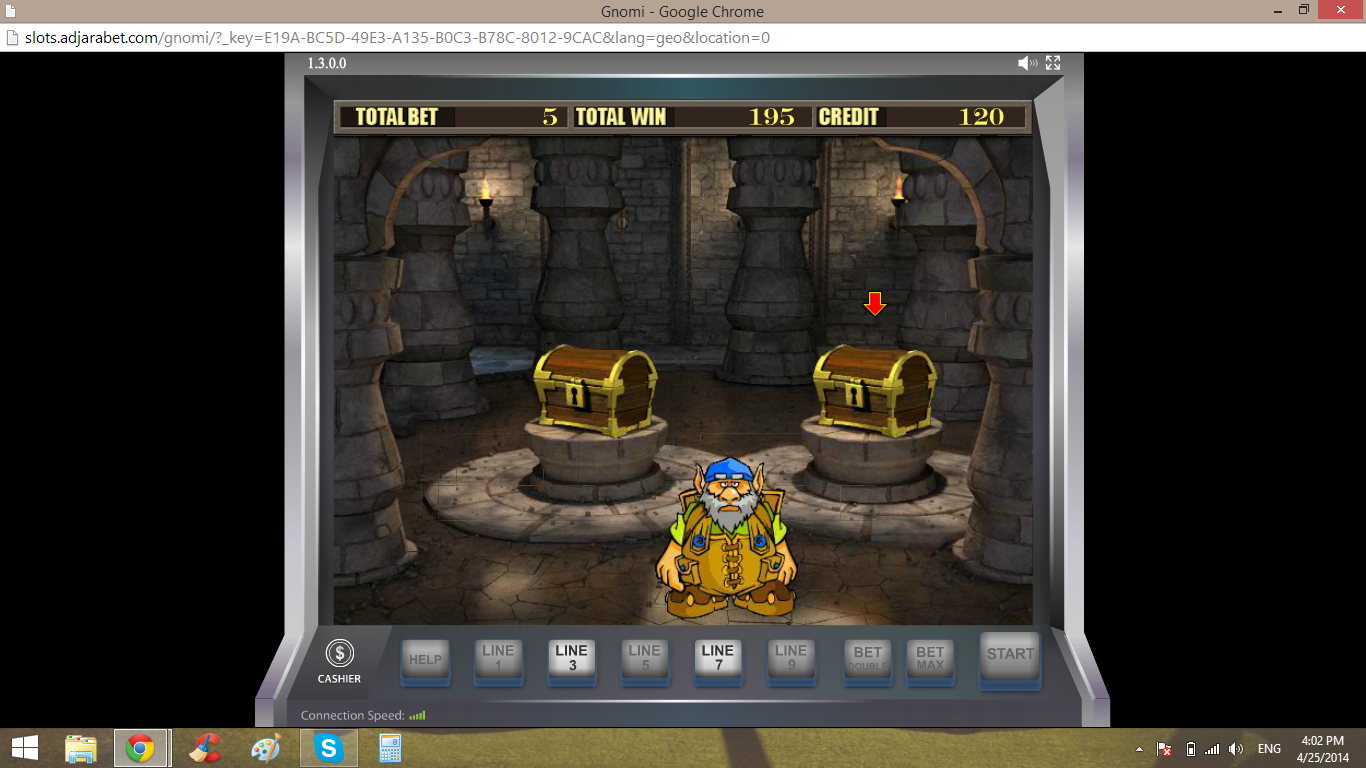Viewport: 1366px width, 768px height.
Task: Open the left treasure chest
Action: [595, 391]
